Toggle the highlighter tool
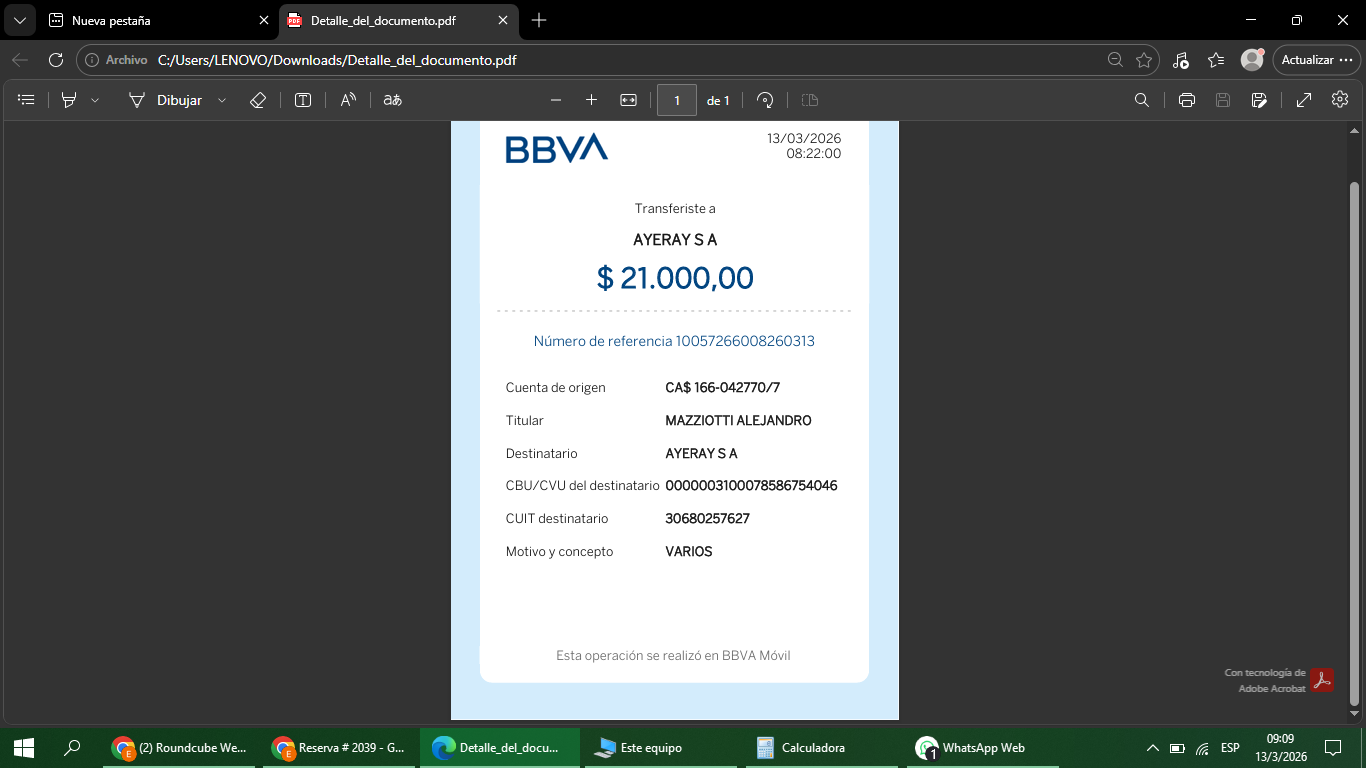Viewport: 1366px width, 768px height. point(69,100)
